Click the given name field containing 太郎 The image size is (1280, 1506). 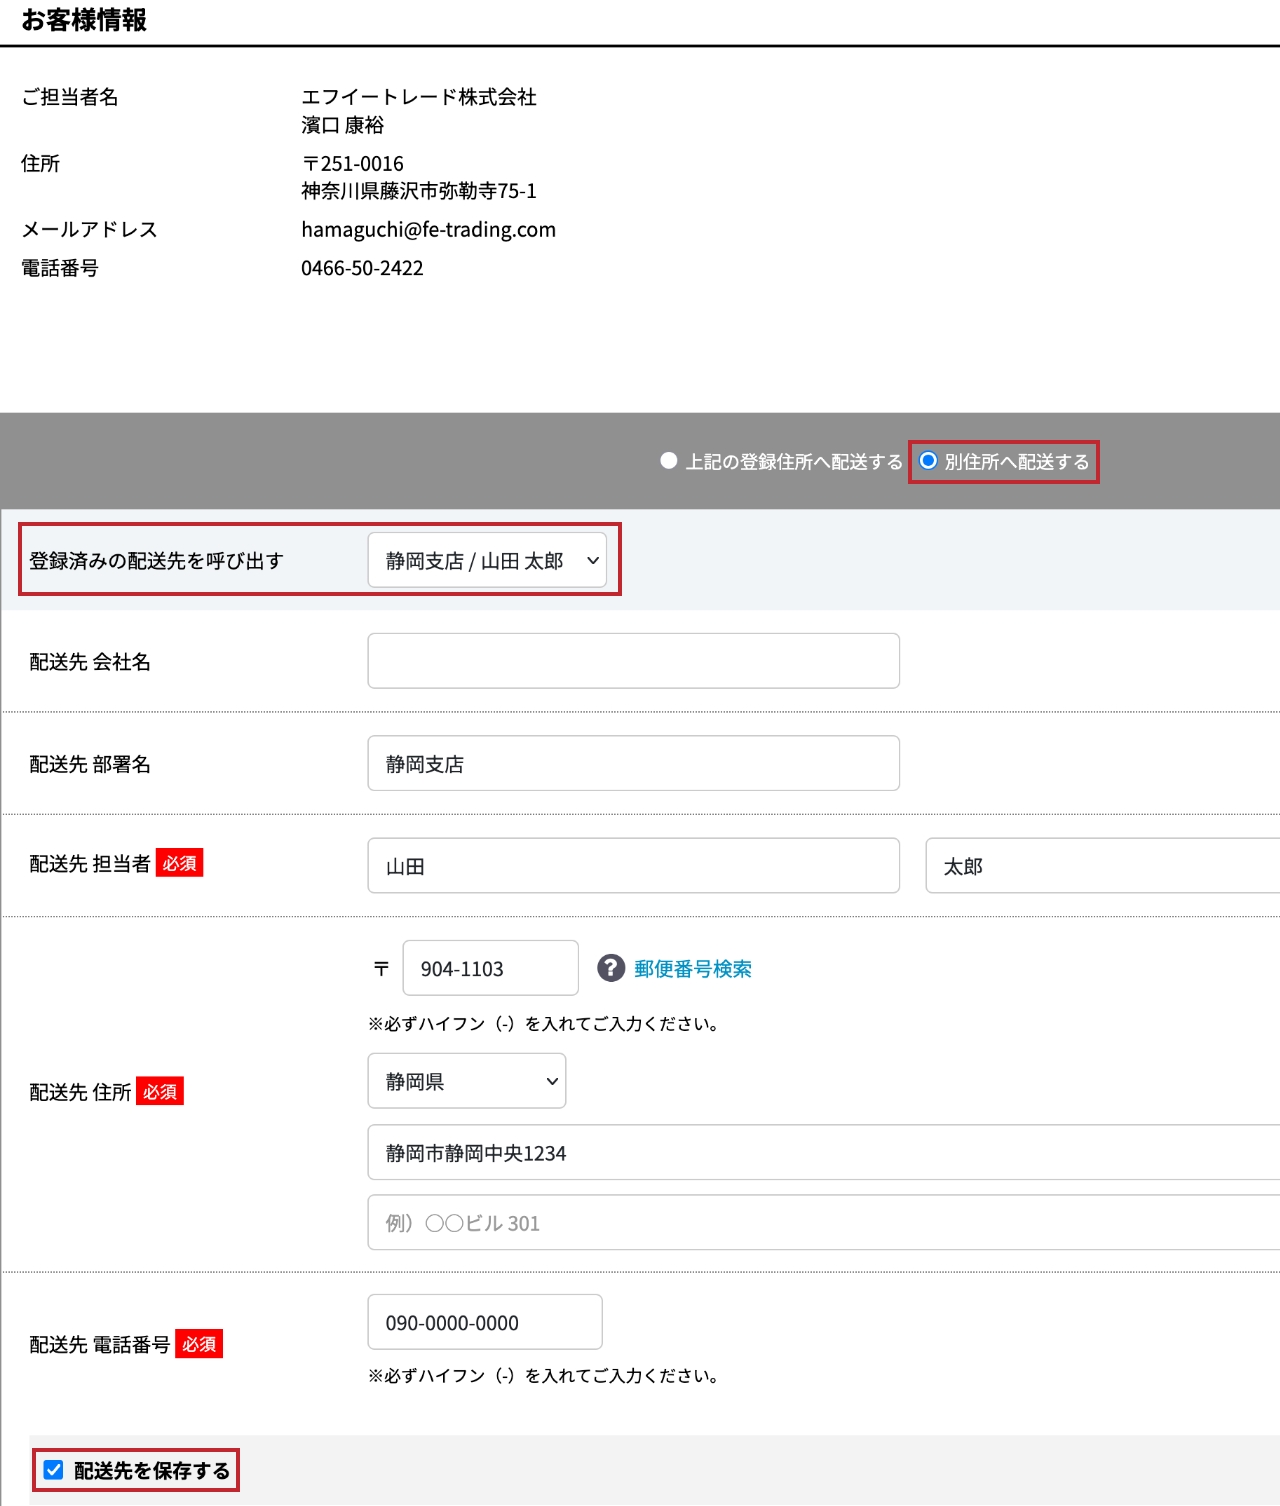tap(1100, 866)
